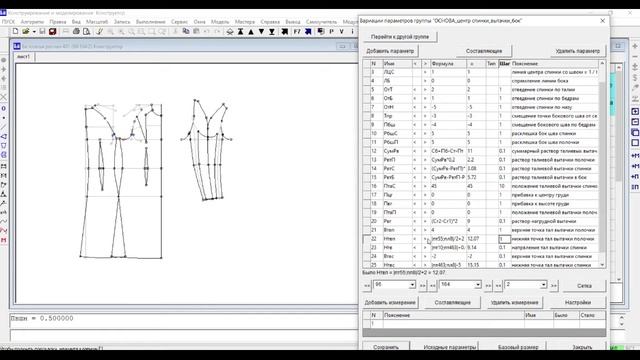
Task: Click the Исходные параметры button
Action: pos(450,346)
